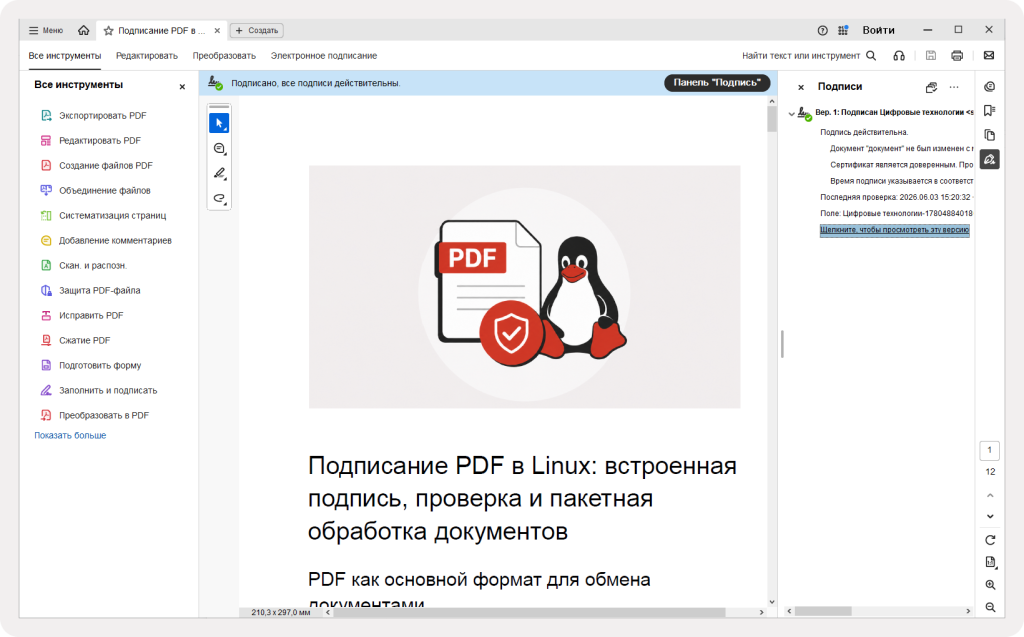
Task: Click the page display settings icon
Action: 990,563
